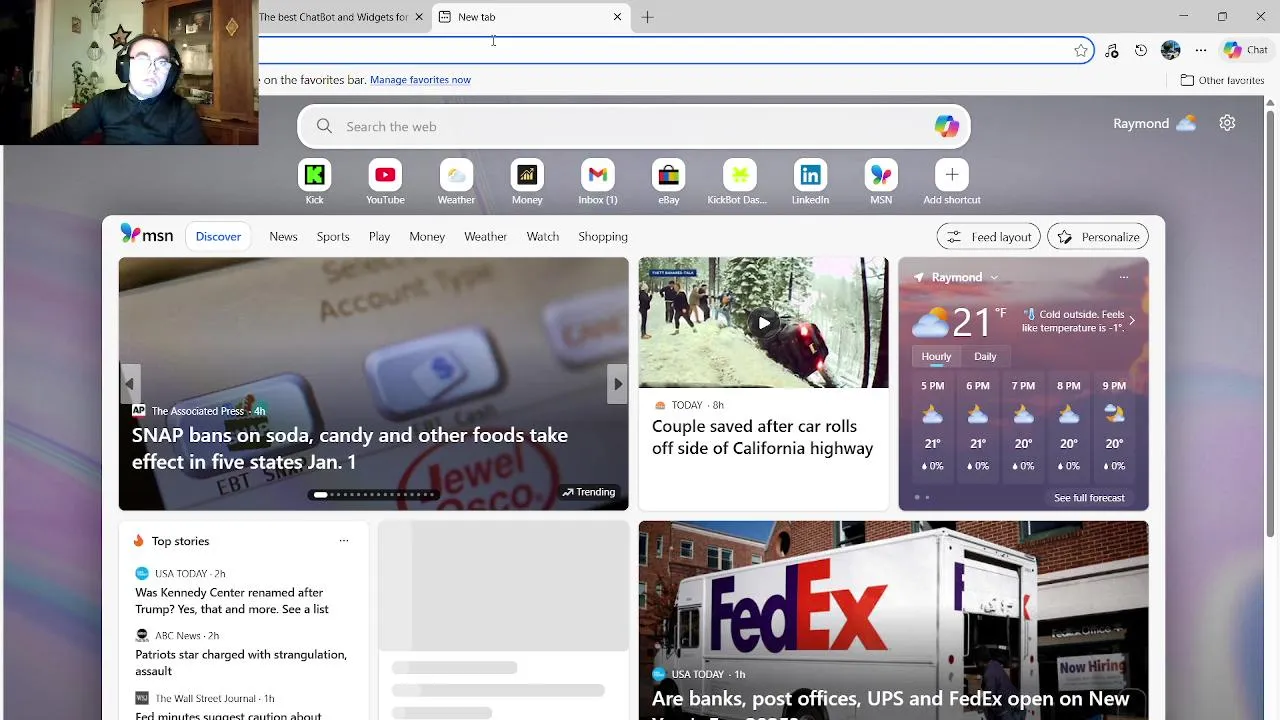
Task: Switch weather card to Daily view
Action: point(985,356)
